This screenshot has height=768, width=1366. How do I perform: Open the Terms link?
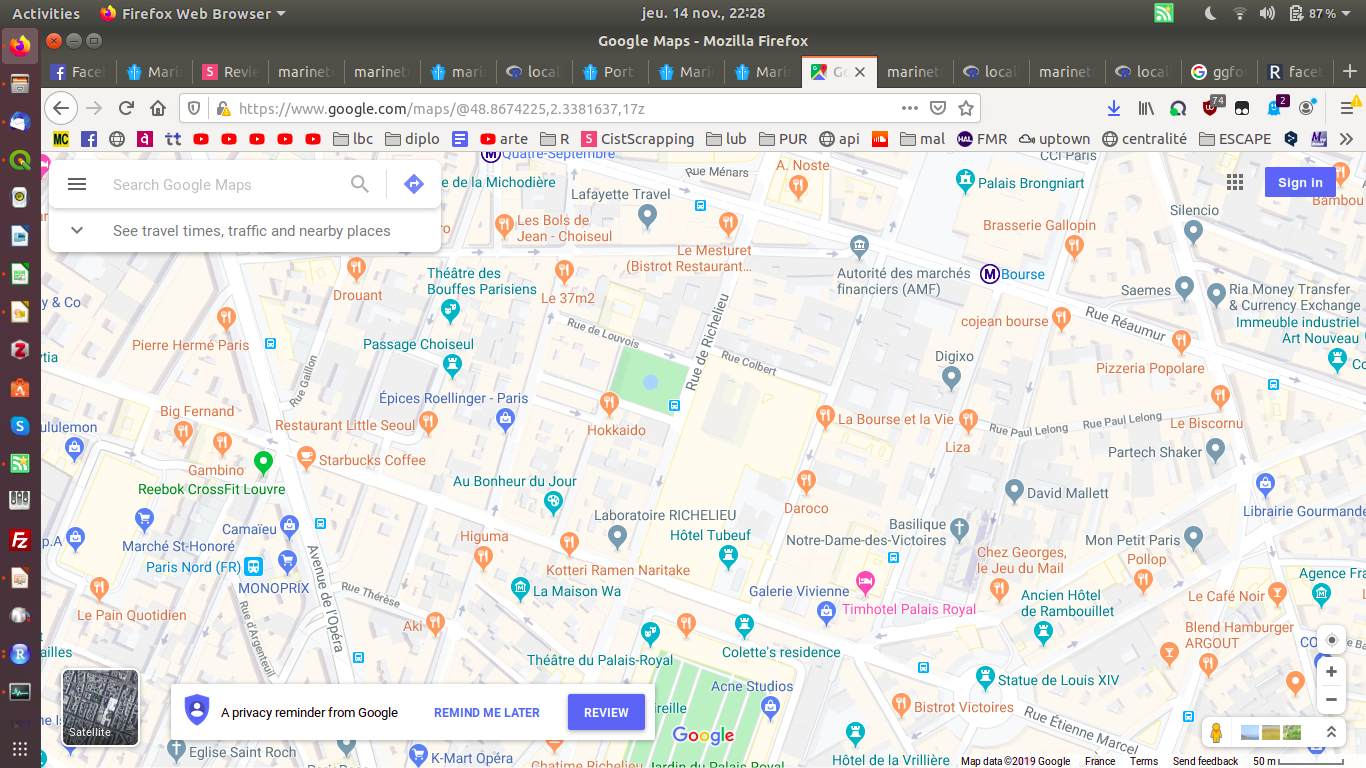pos(1144,761)
